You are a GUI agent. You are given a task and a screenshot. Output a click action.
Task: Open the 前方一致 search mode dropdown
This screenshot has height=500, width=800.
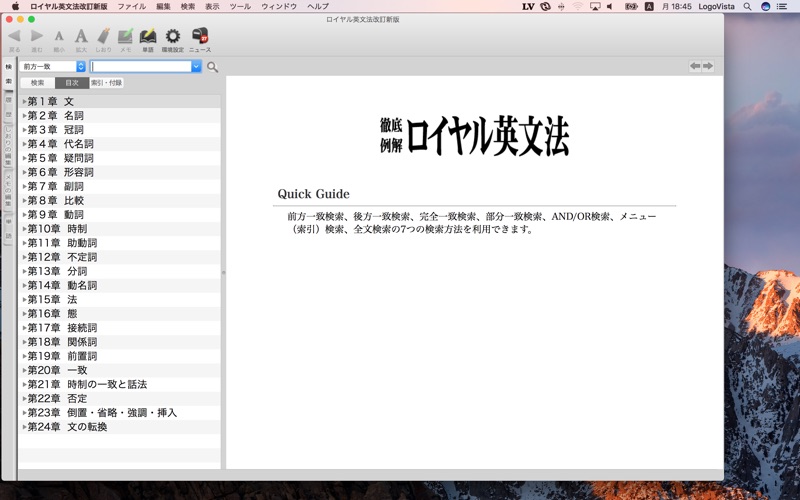tap(53, 66)
